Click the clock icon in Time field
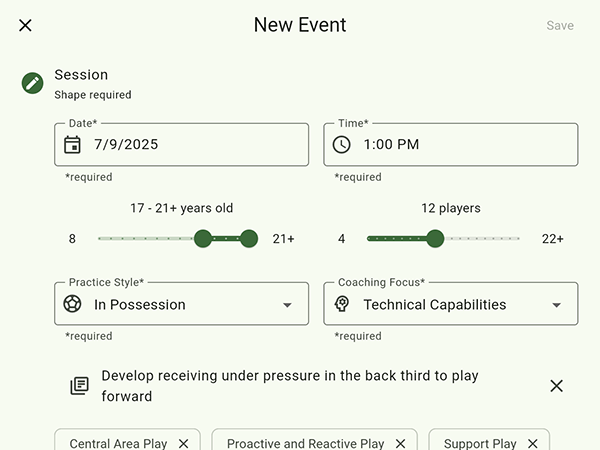The image size is (600, 450). point(342,145)
